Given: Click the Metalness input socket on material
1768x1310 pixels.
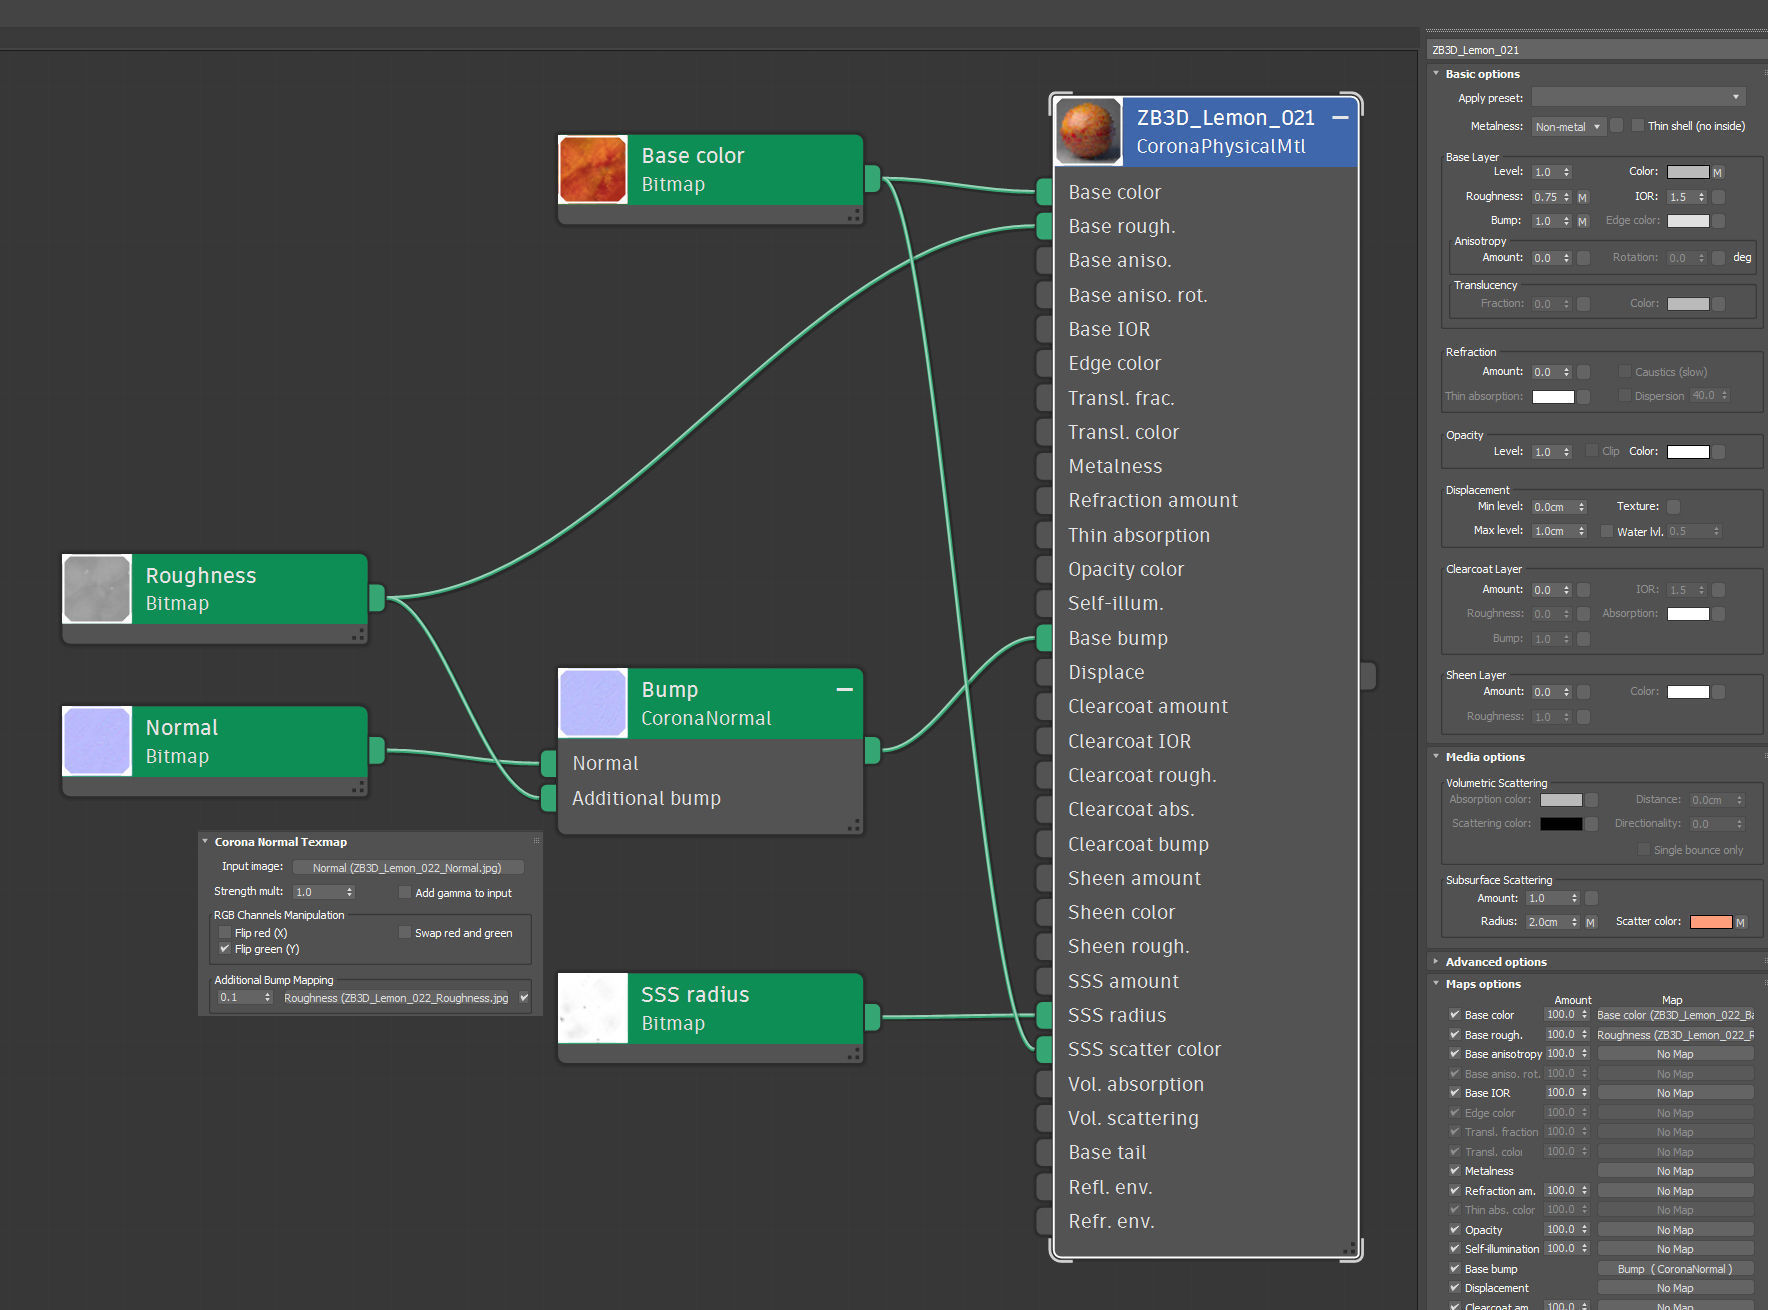Looking at the screenshot, I should point(1044,466).
